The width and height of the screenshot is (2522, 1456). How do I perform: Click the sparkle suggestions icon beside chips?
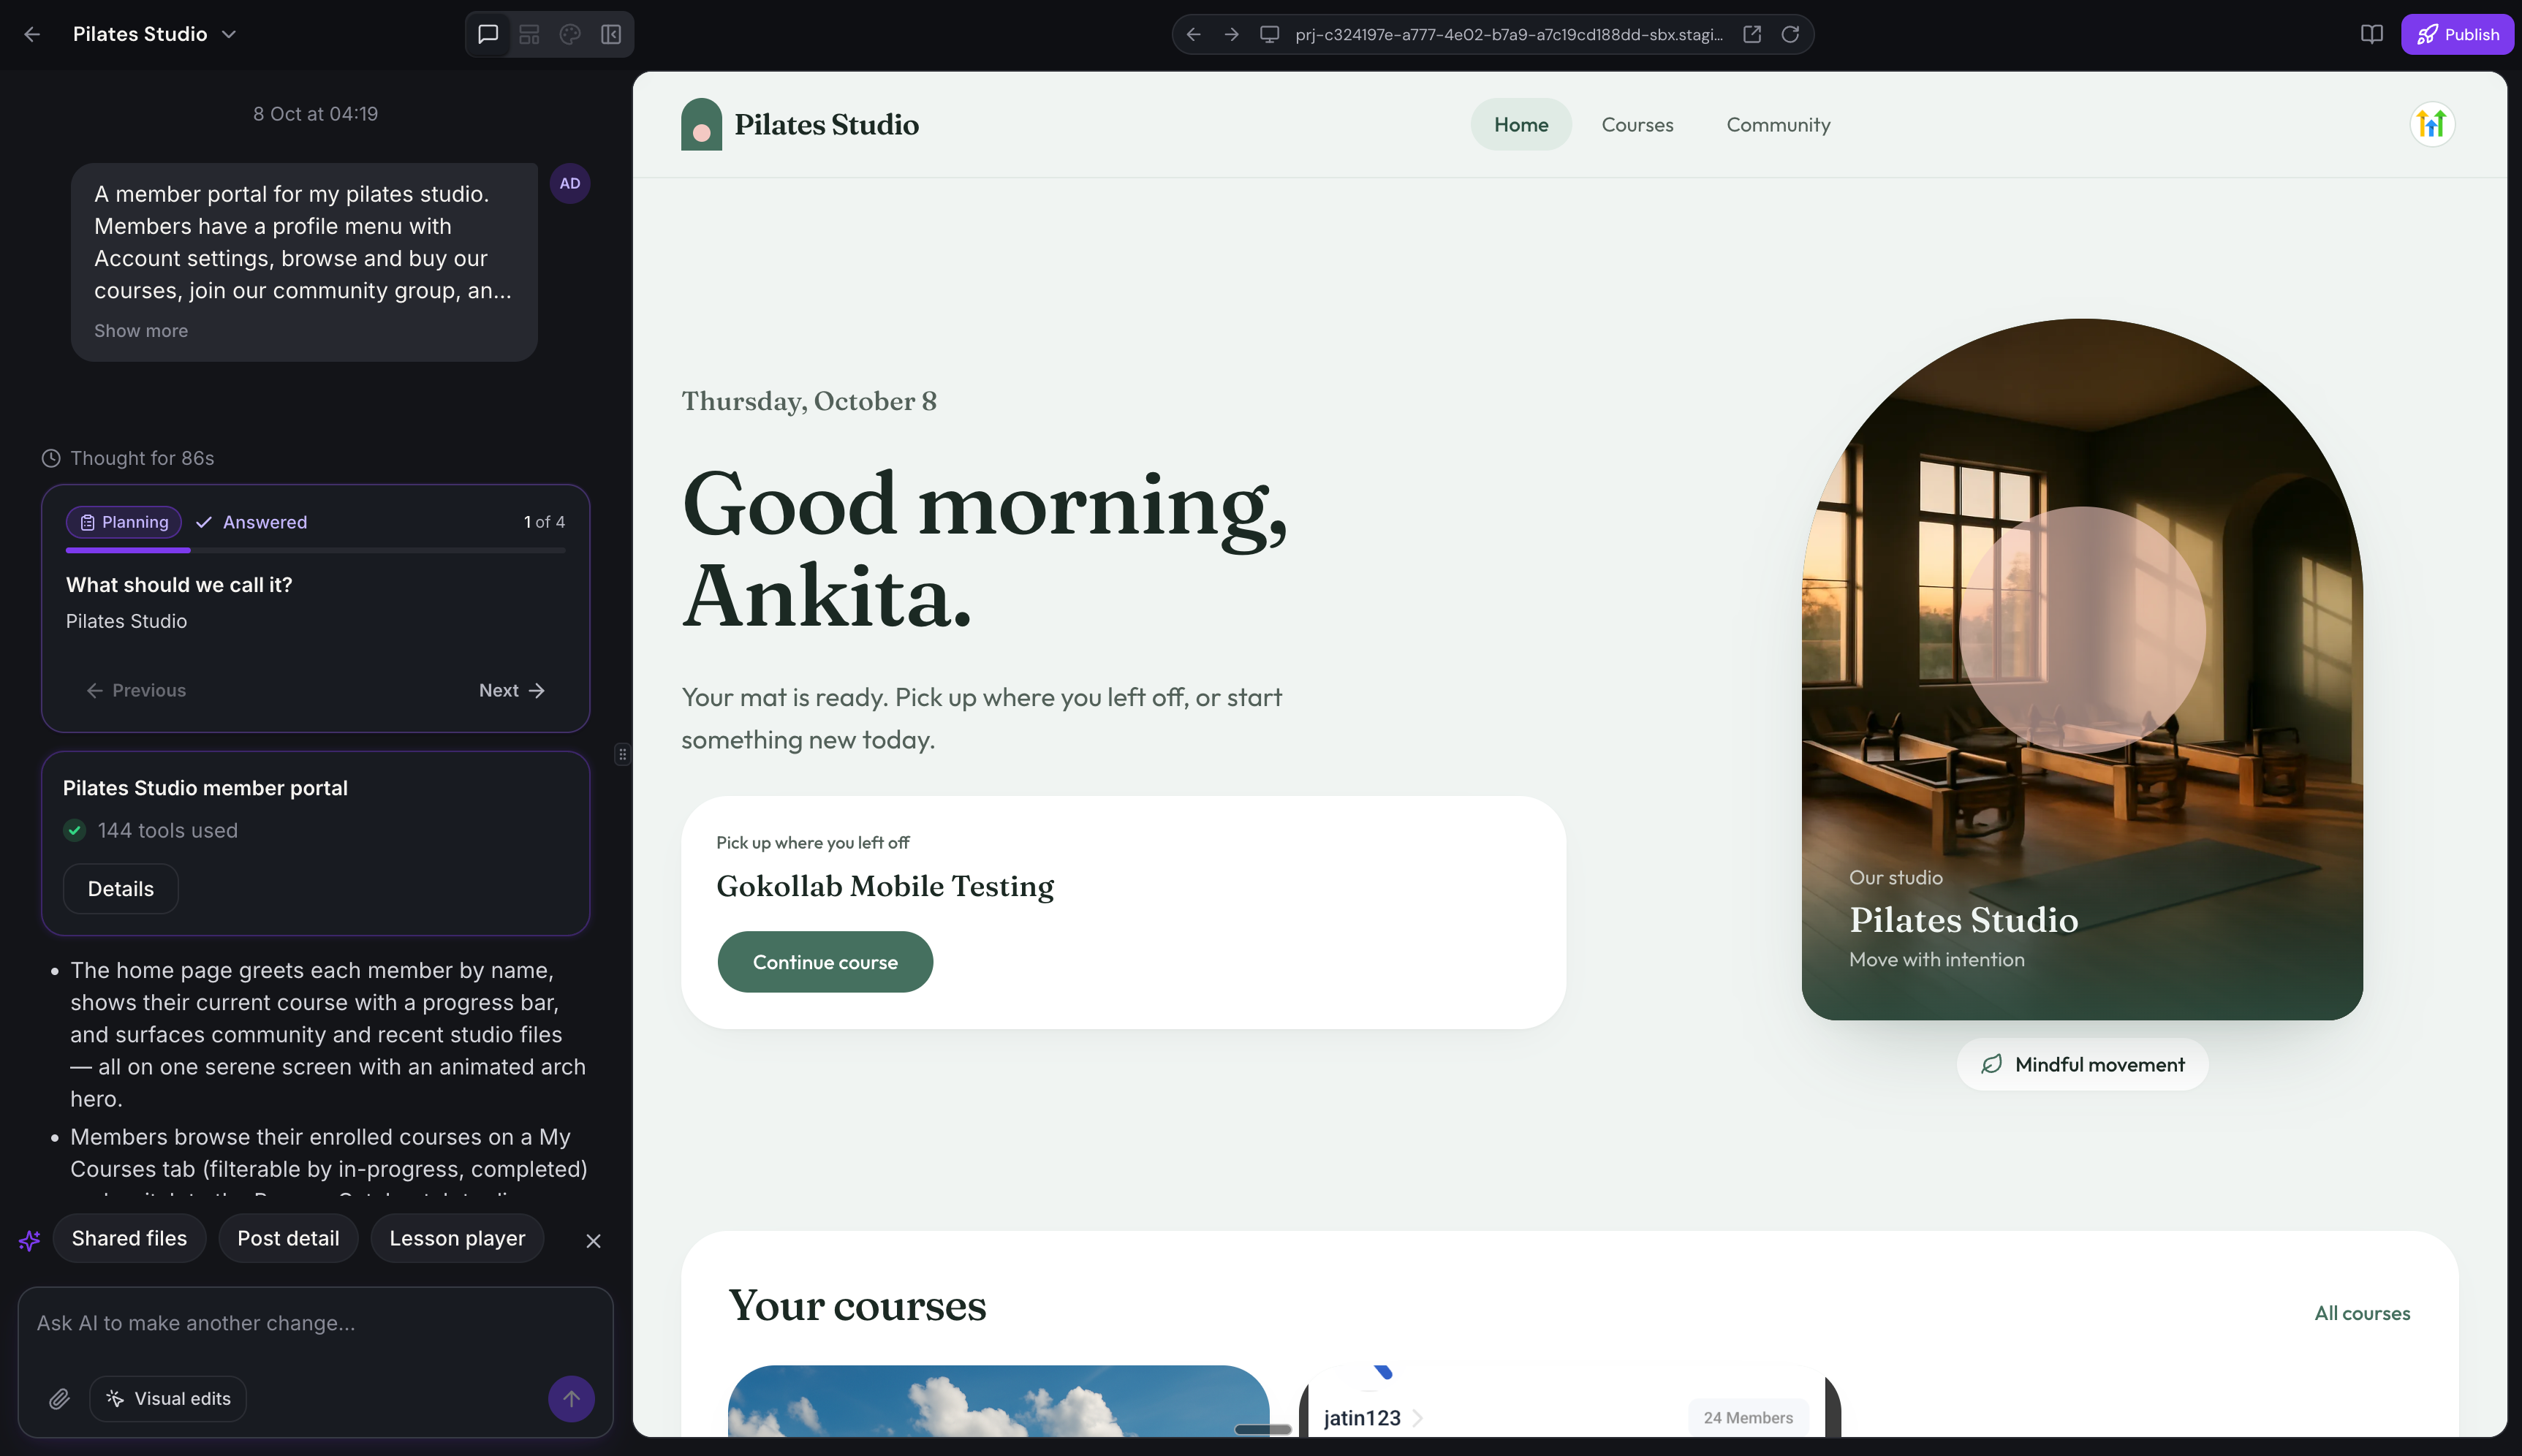29,1240
